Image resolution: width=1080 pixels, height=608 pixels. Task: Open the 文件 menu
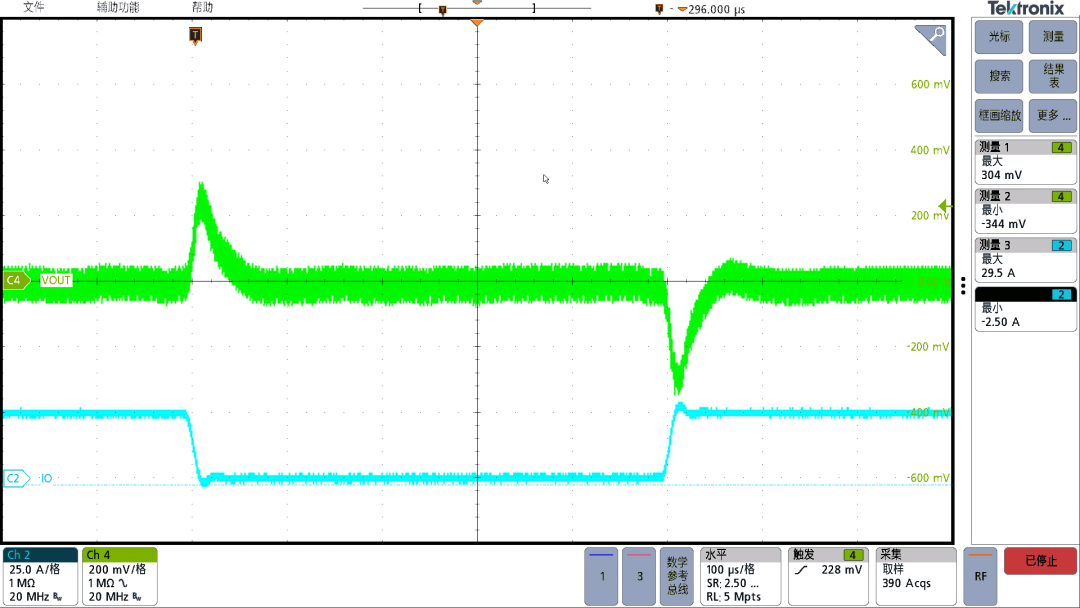[x=34, y=7]
